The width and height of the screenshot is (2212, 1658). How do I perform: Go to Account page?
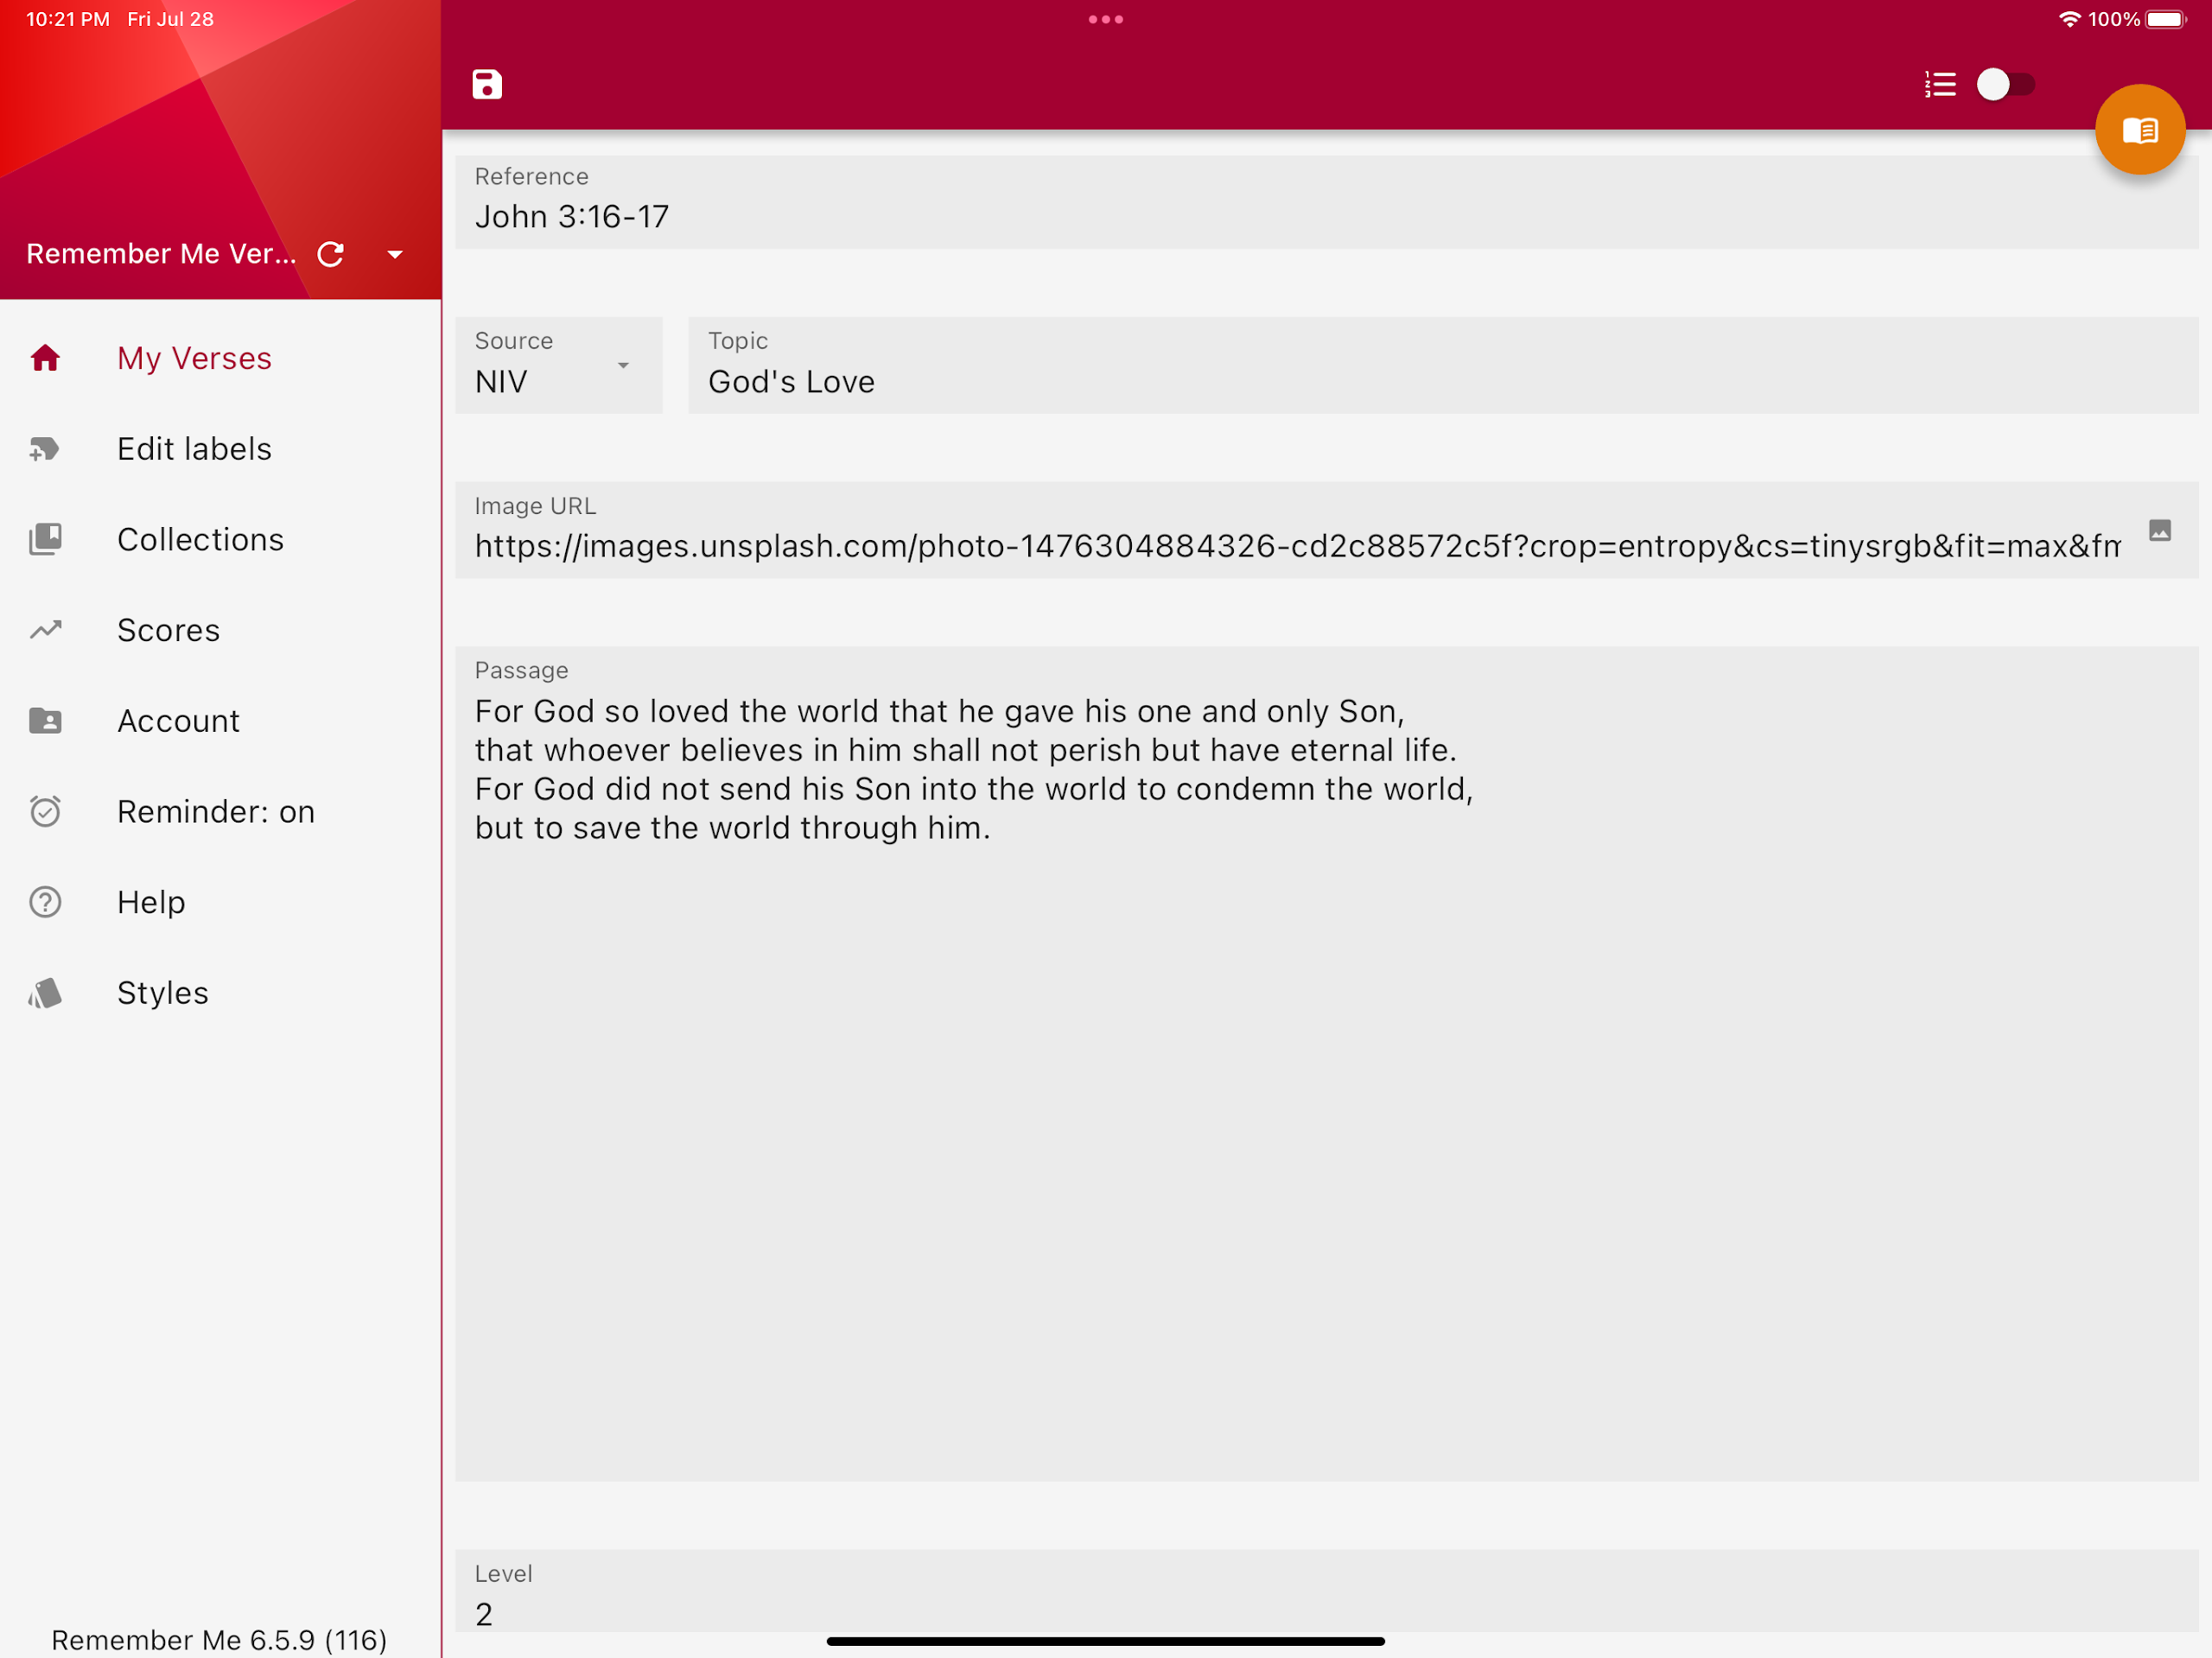[x=178, y=721]
